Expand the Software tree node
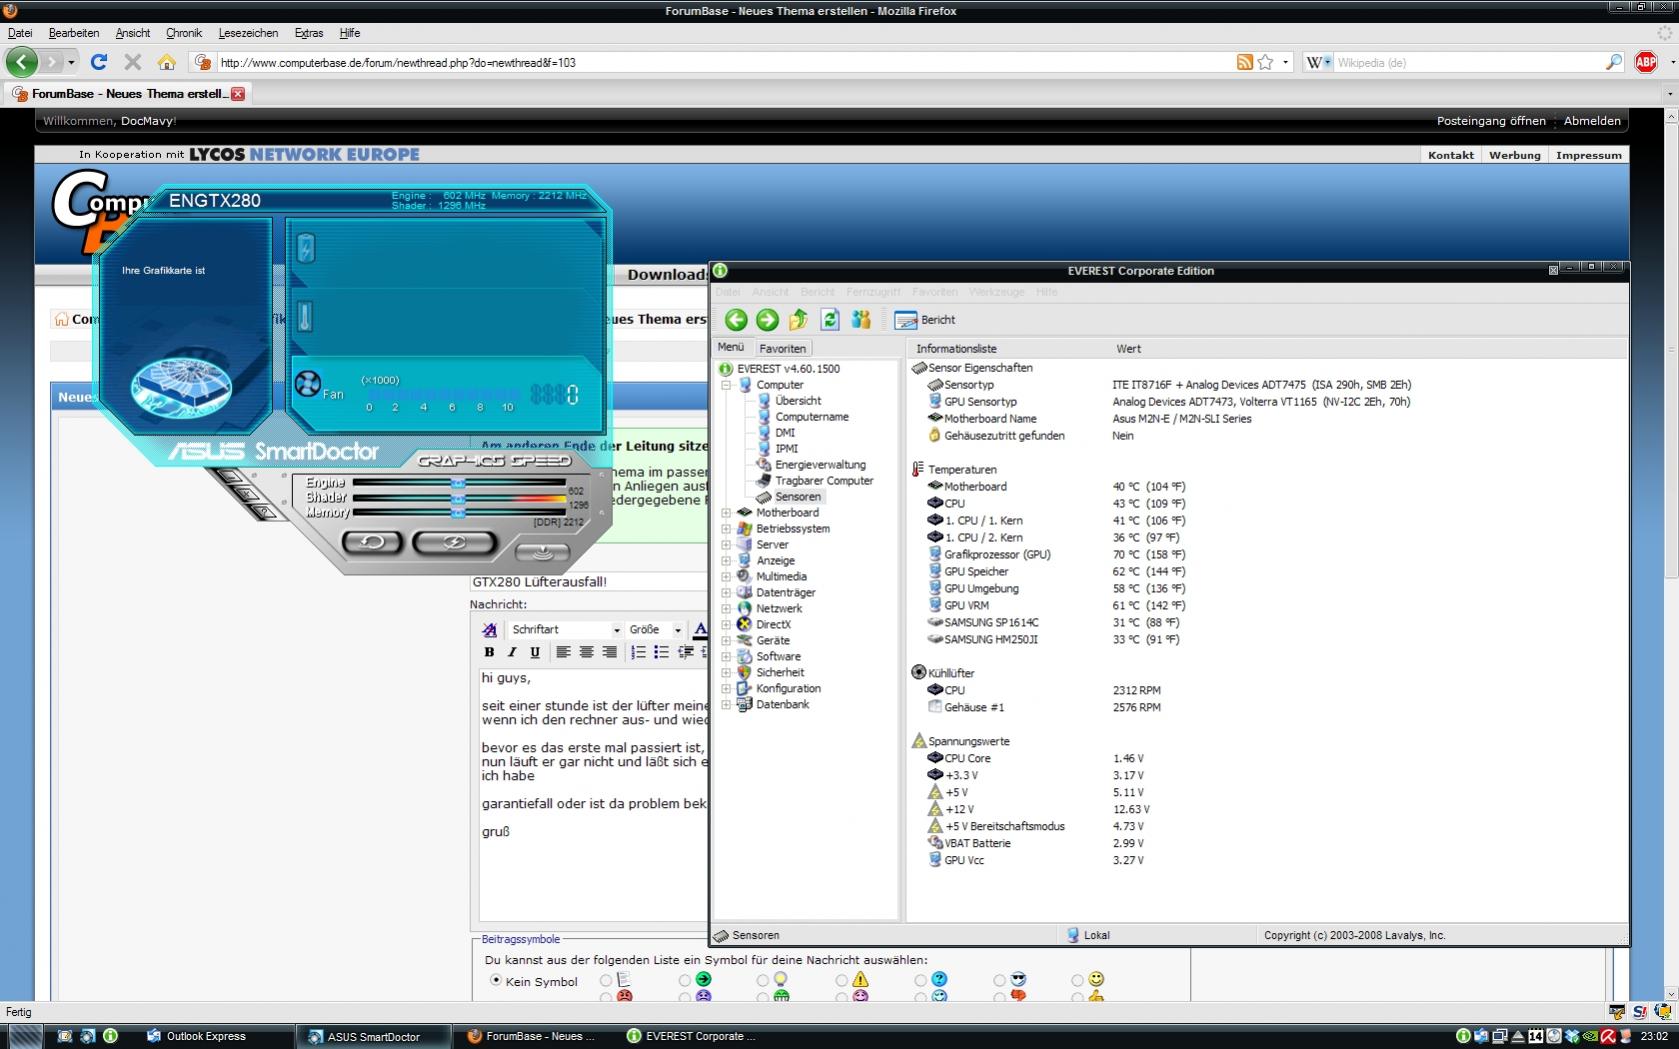The width and height of the screenshot is (1679, 1049). point(726,657)
